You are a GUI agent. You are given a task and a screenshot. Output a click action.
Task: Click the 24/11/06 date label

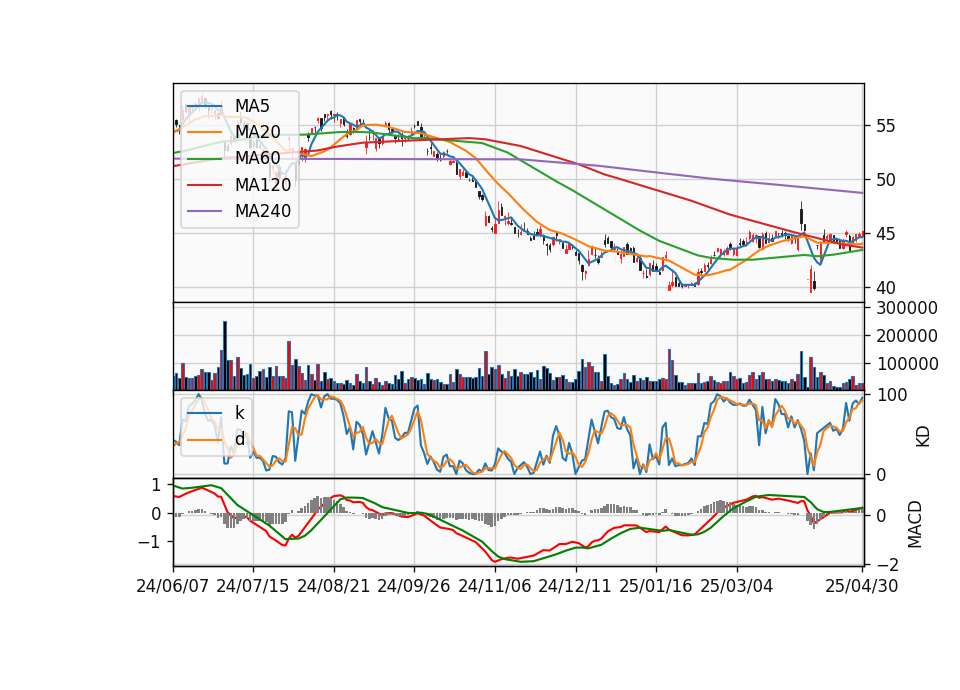click(x=495, y=586)
